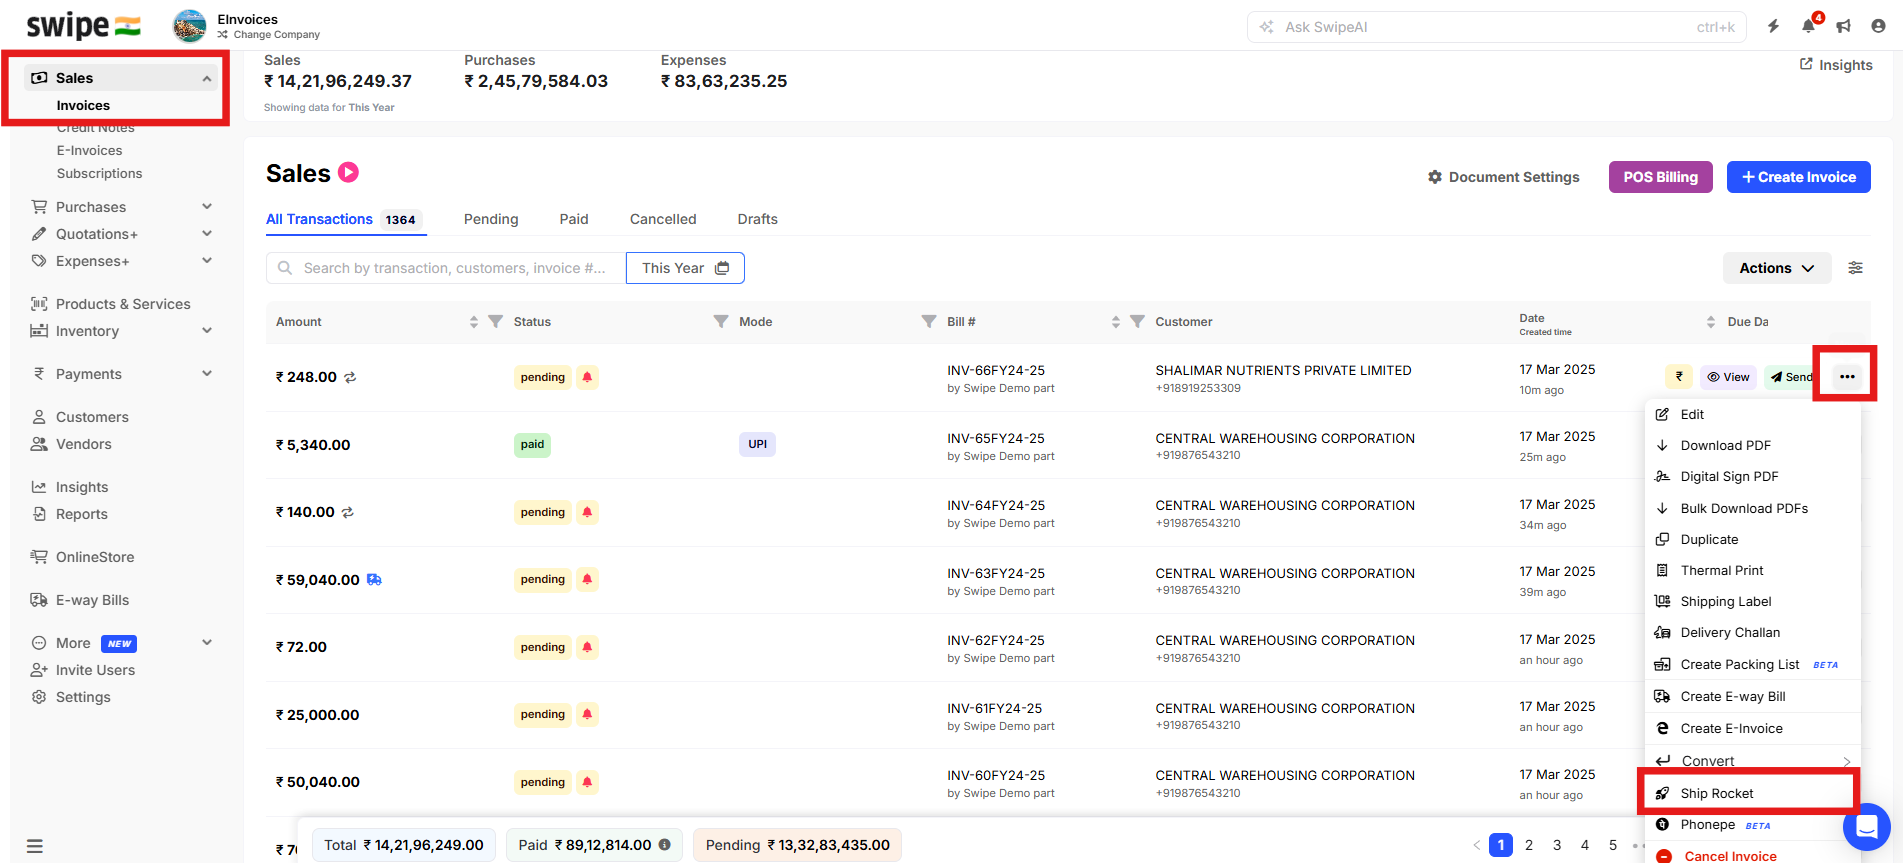Image resolution: width=1903 pixels, height=863 pixels.
Task: Open Reports in the sidebar
Action: point(81,514)
